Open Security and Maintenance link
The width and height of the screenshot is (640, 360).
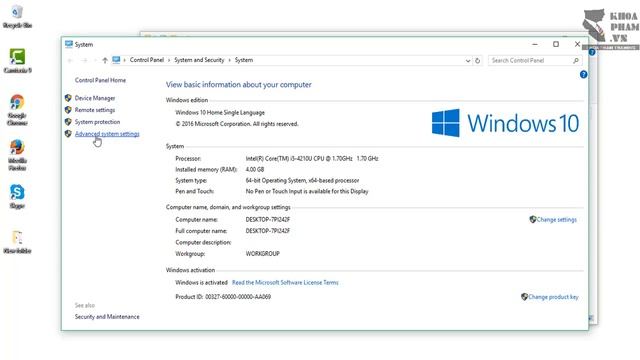107,316
